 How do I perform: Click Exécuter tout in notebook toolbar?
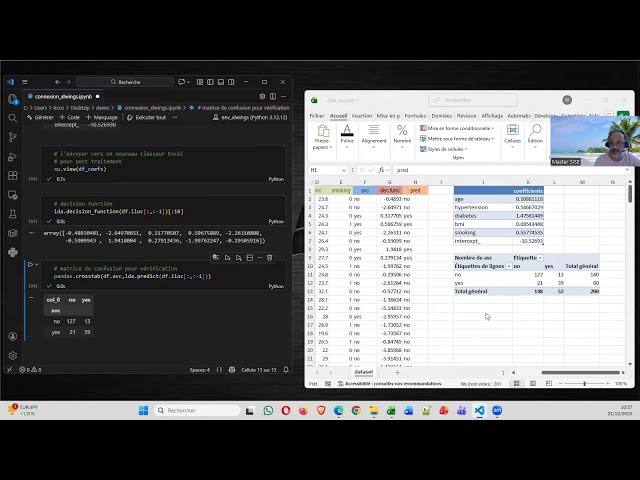click(x=147, y=118)
